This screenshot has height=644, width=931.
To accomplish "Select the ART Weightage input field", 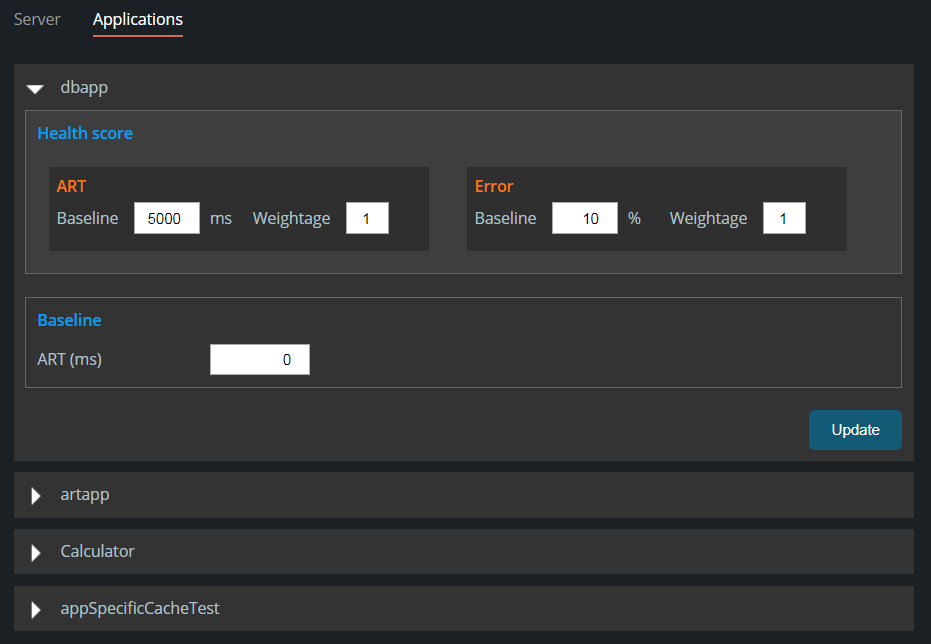I will (x=367, y=217).
